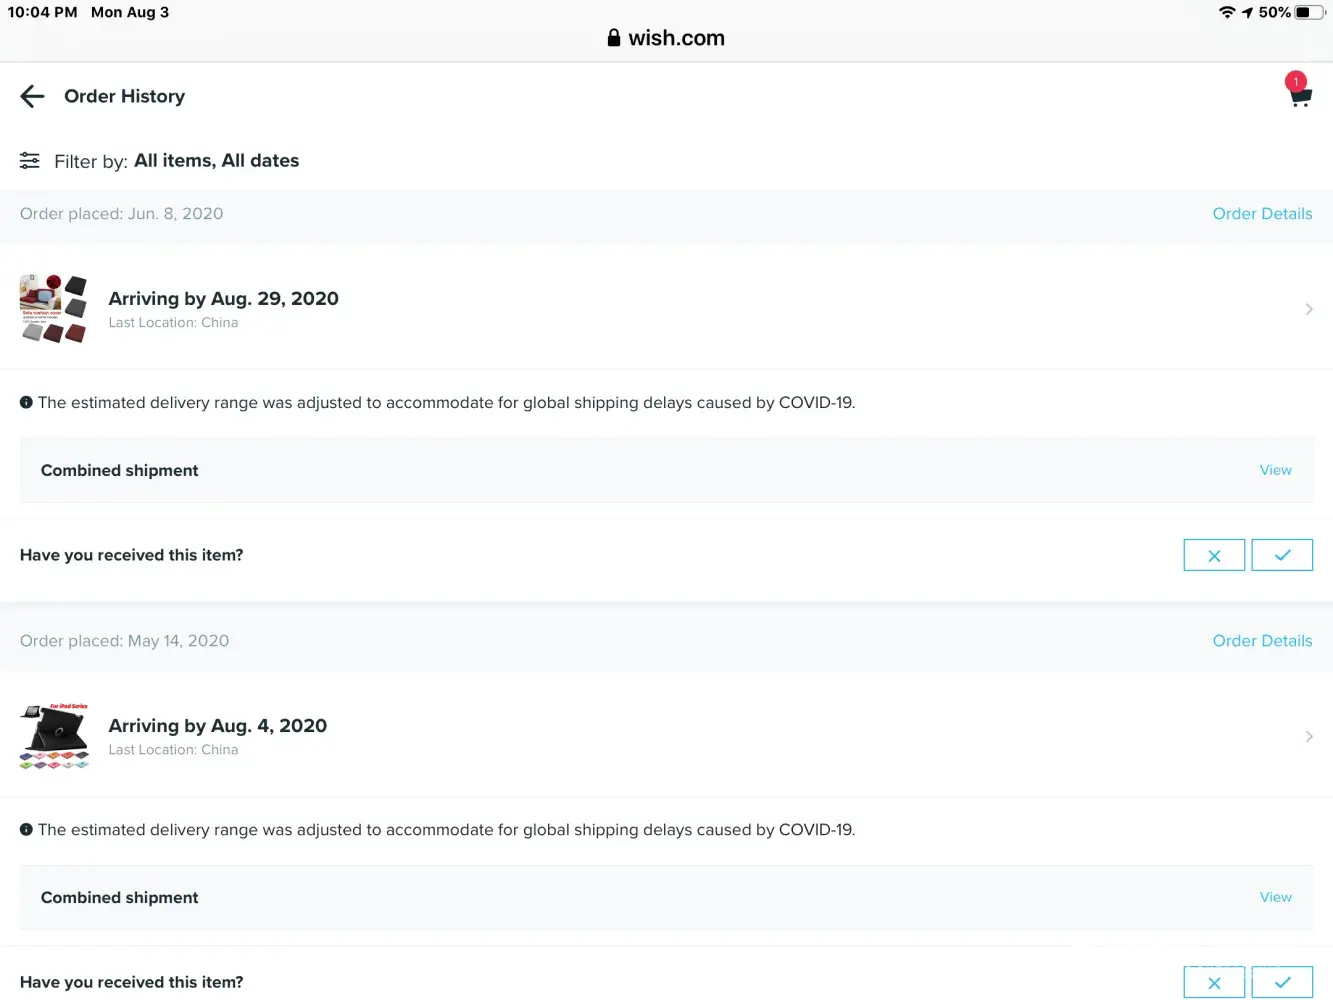The width and height of the screenshot is (1333, 1000).
Task: Mark Jun. 8 order as not received
Action: click(1214, 555)
